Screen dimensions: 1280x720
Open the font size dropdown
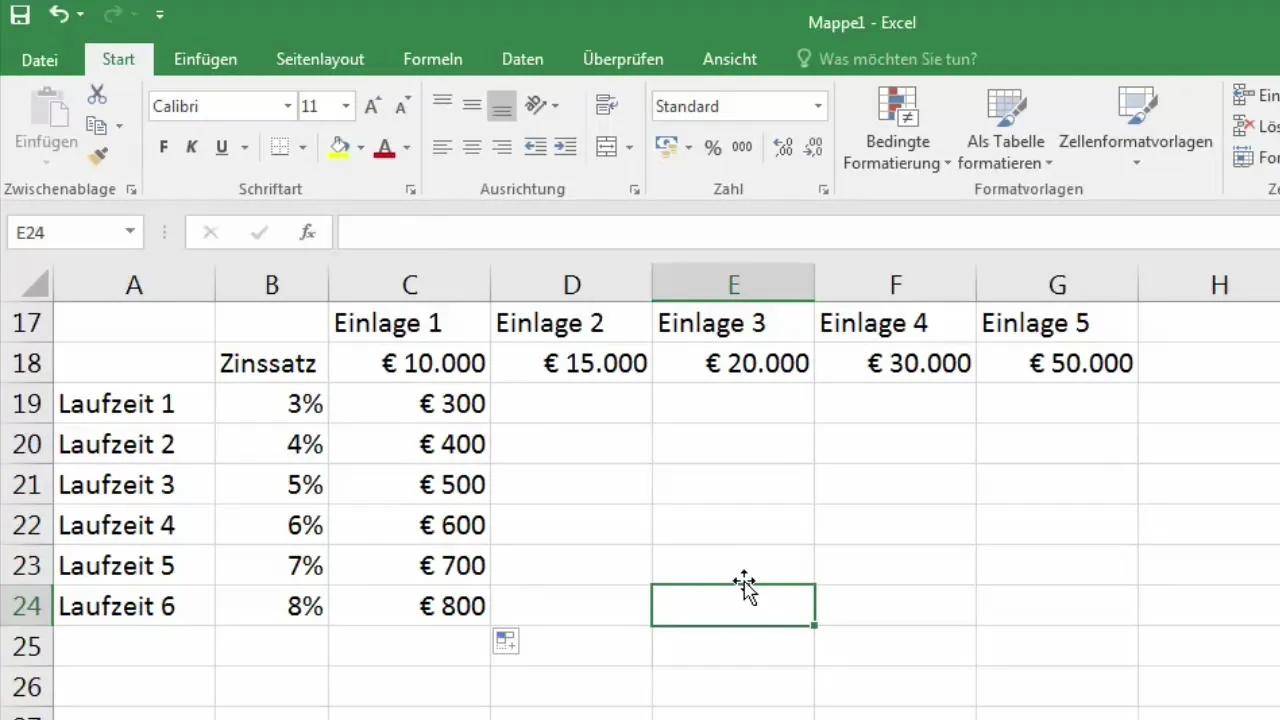(x=346, y=106)
